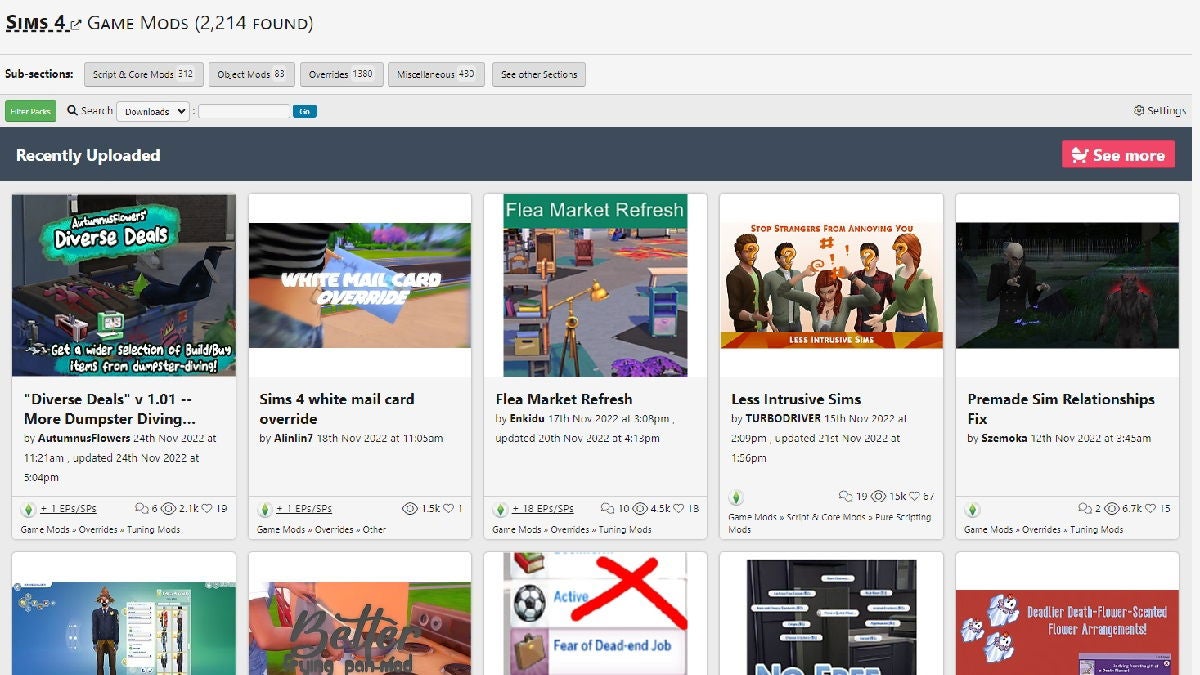
Task: Click the Settings gear icon at top right
Action: coord(1140,110)
